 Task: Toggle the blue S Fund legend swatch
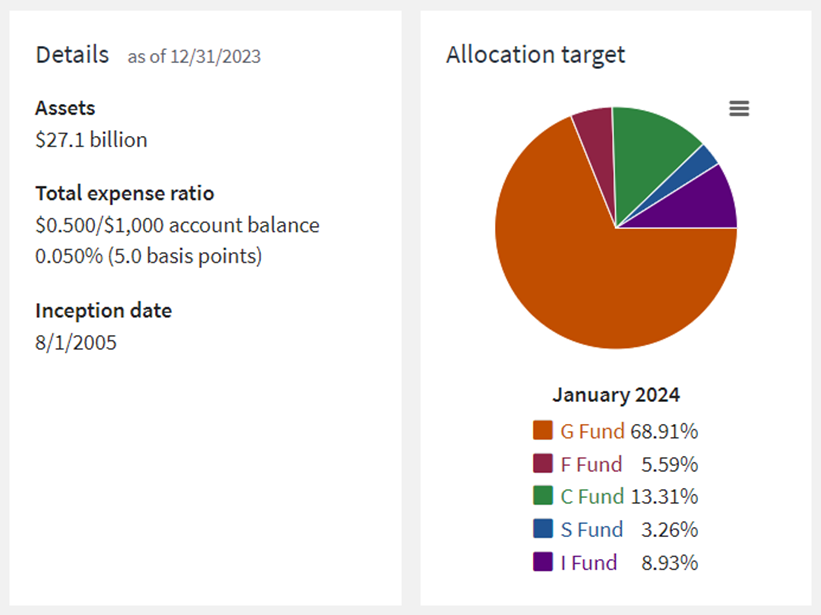(x=543, y=529)
